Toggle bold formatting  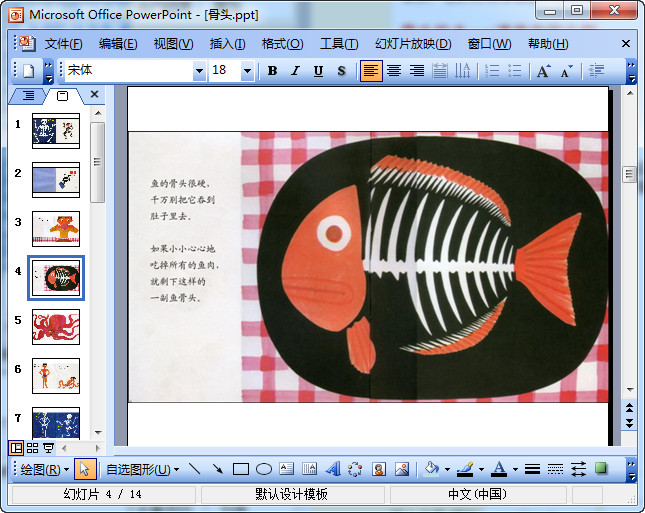(x=272, y=71)
